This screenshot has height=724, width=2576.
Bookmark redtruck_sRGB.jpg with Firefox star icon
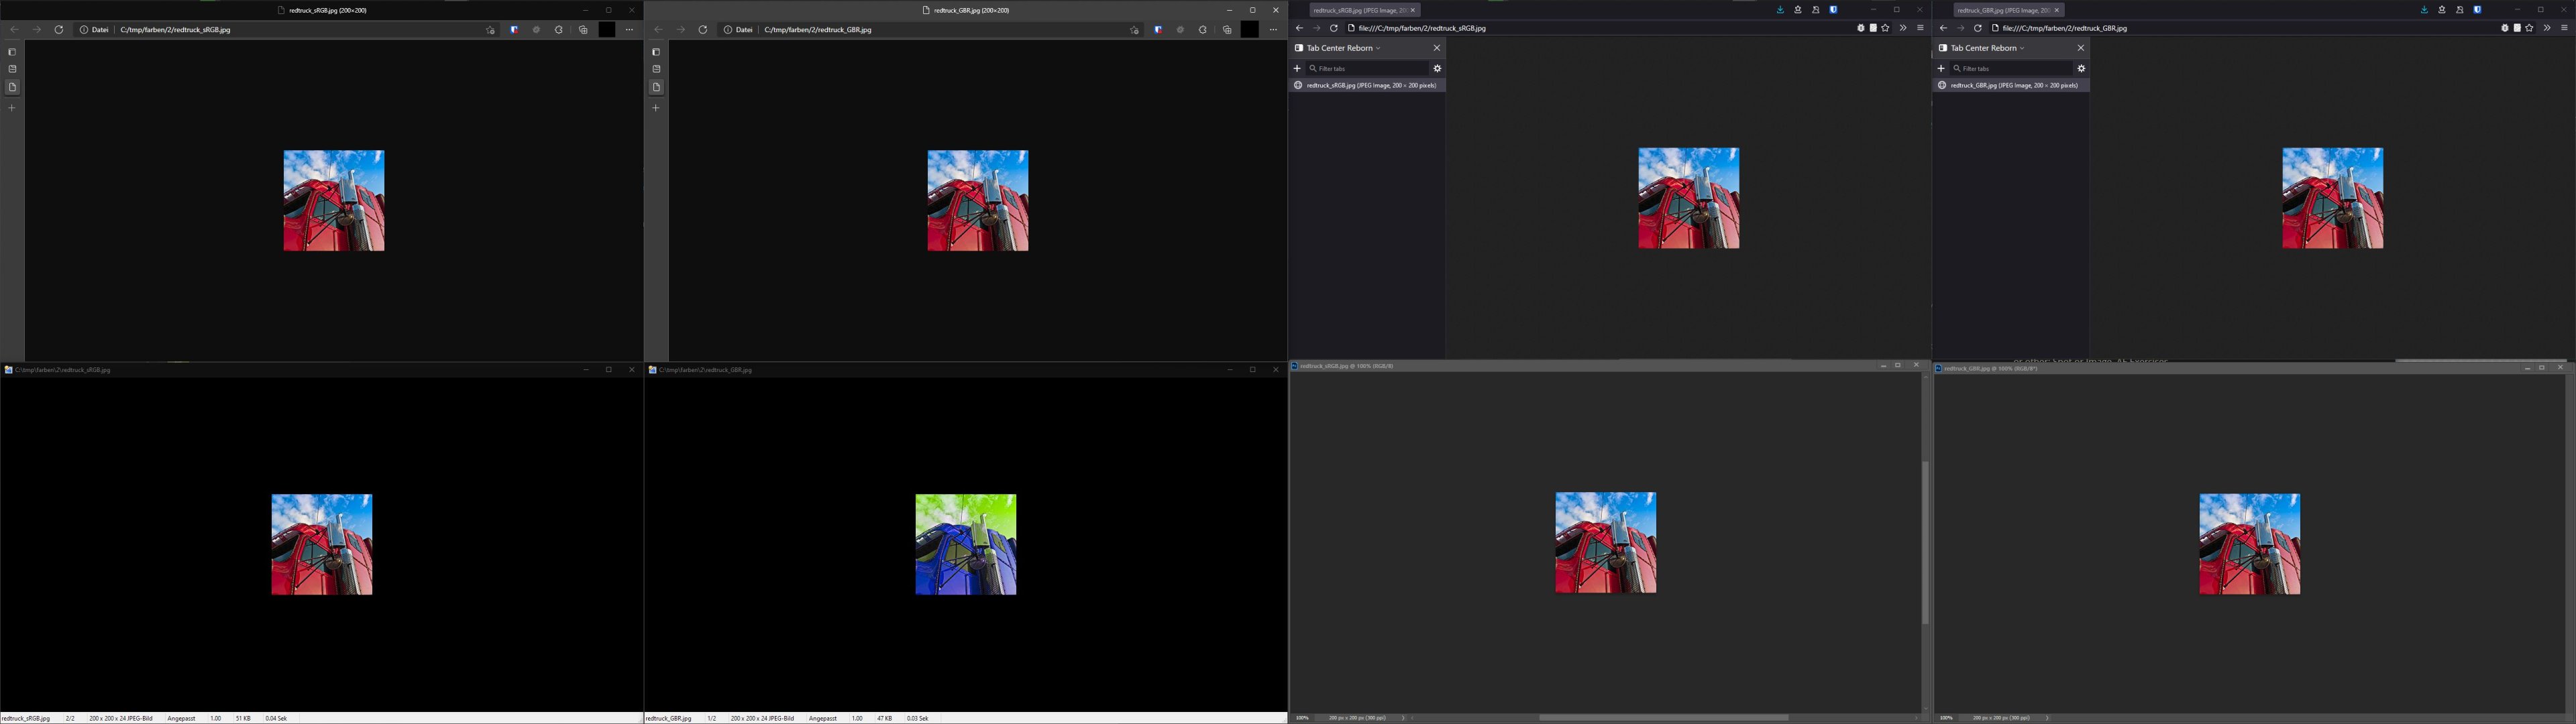point(1886,28)
